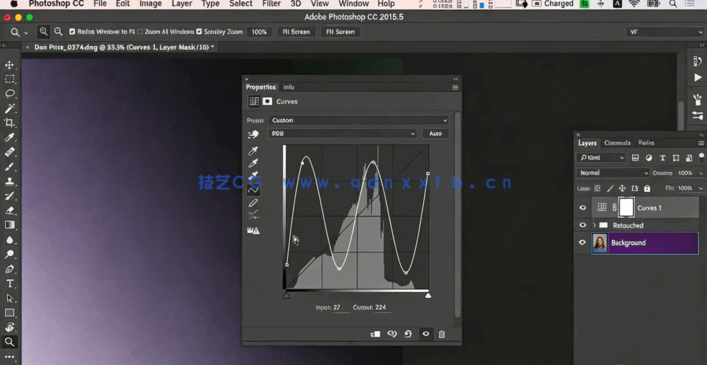The image size is (707, 365).
Task: Select the Brush tool
Action: point(9,167)
